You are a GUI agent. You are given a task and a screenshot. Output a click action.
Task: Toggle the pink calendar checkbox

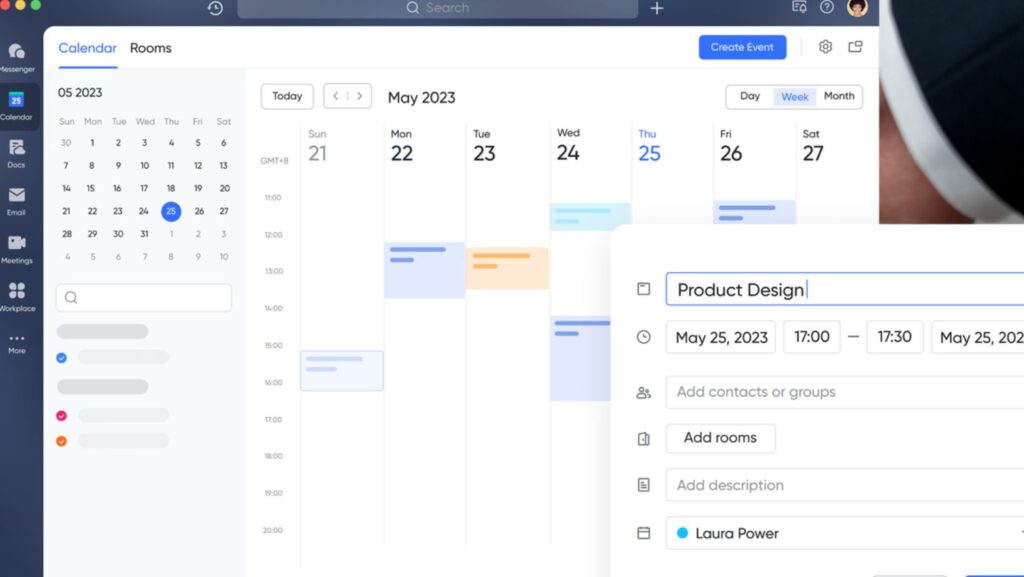pos(62,416)
